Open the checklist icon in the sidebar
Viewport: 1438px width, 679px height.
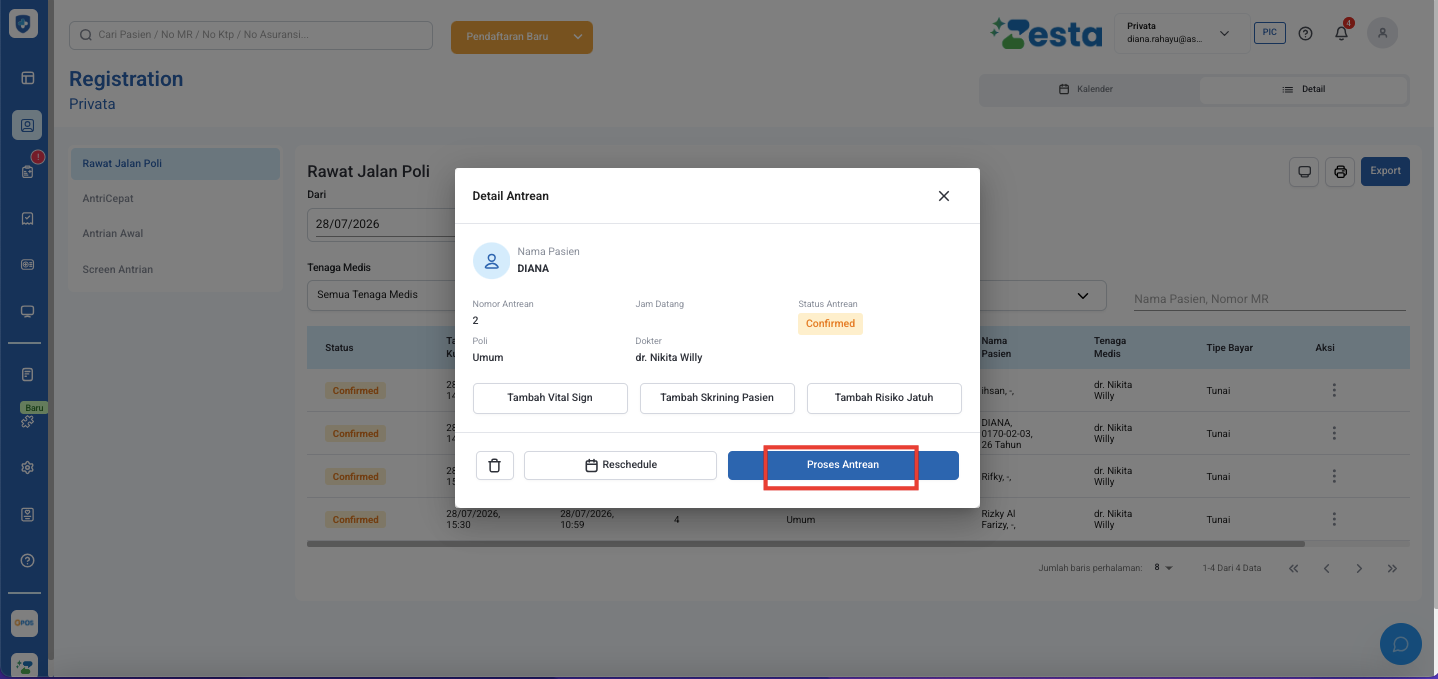[27, 218]
